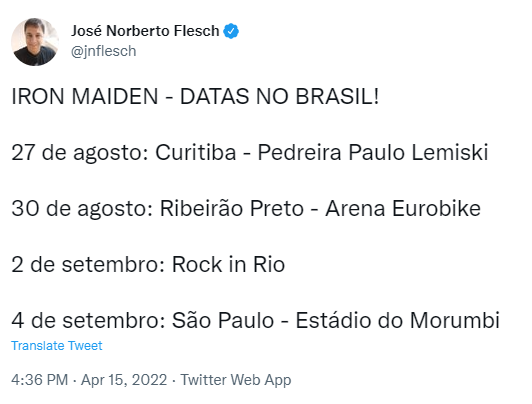Visit the @jnflesch handle link

point(103,51)
